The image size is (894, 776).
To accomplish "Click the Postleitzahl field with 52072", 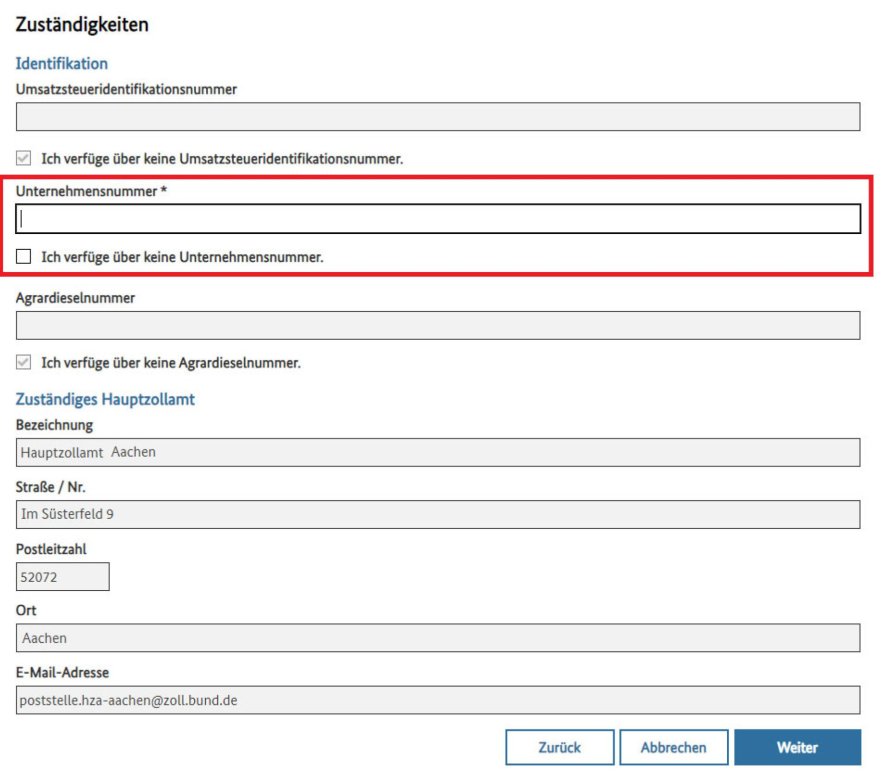I will 62,577.
